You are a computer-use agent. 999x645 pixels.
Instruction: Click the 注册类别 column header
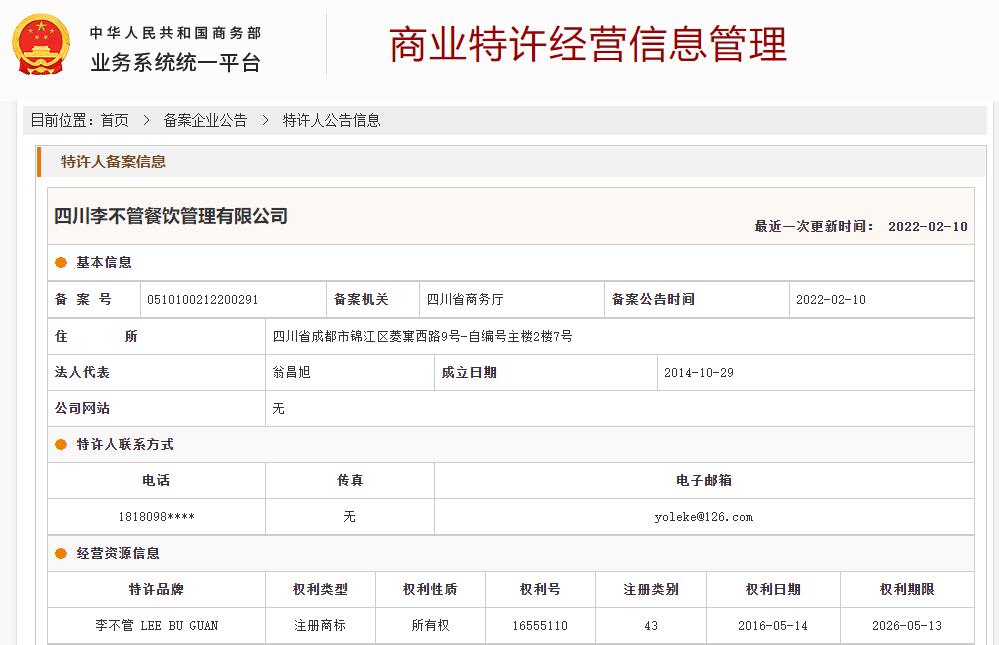click(x=651, y=590)
